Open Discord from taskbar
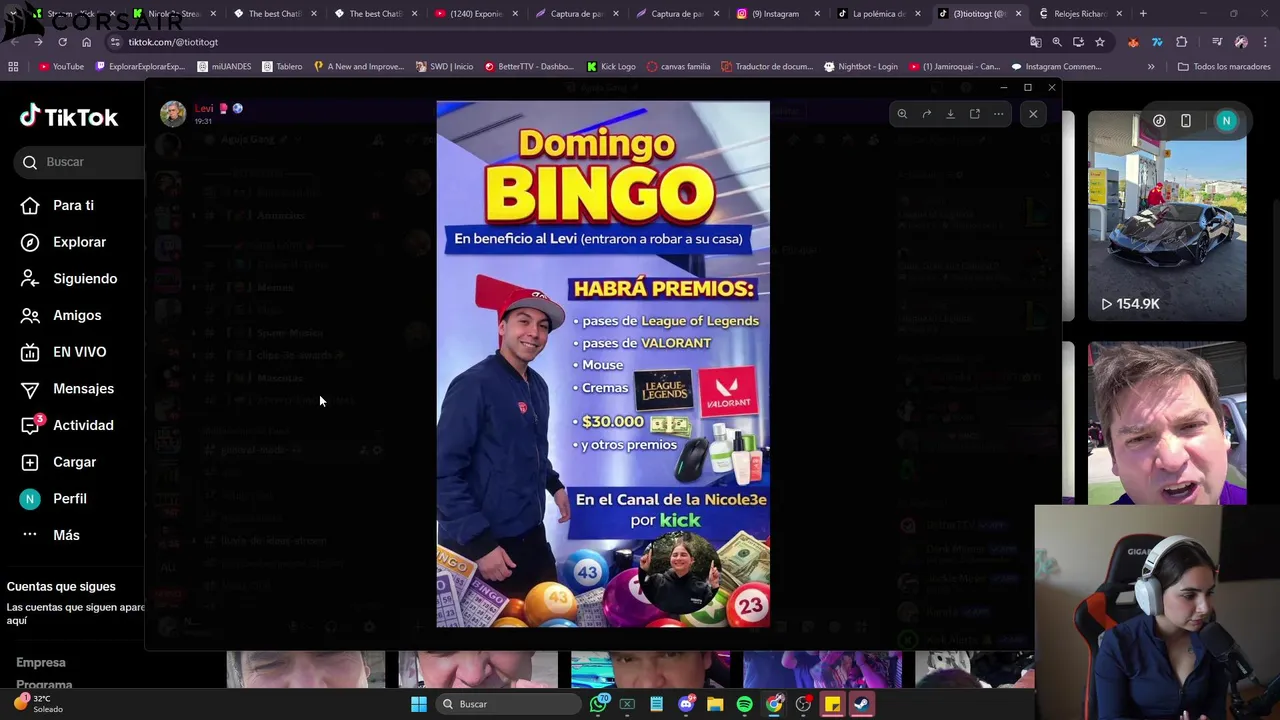Viewport: 1280px width, 720px height. pos(686,704)
